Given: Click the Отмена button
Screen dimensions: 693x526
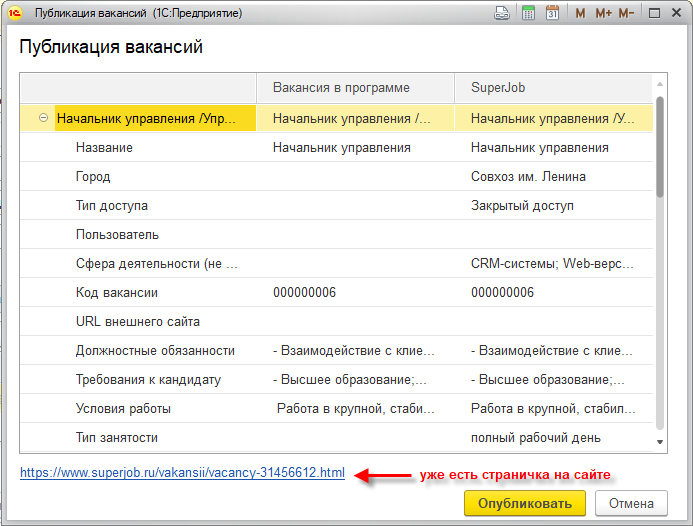Looking at the screenshot, I should [x=631, y=503].
